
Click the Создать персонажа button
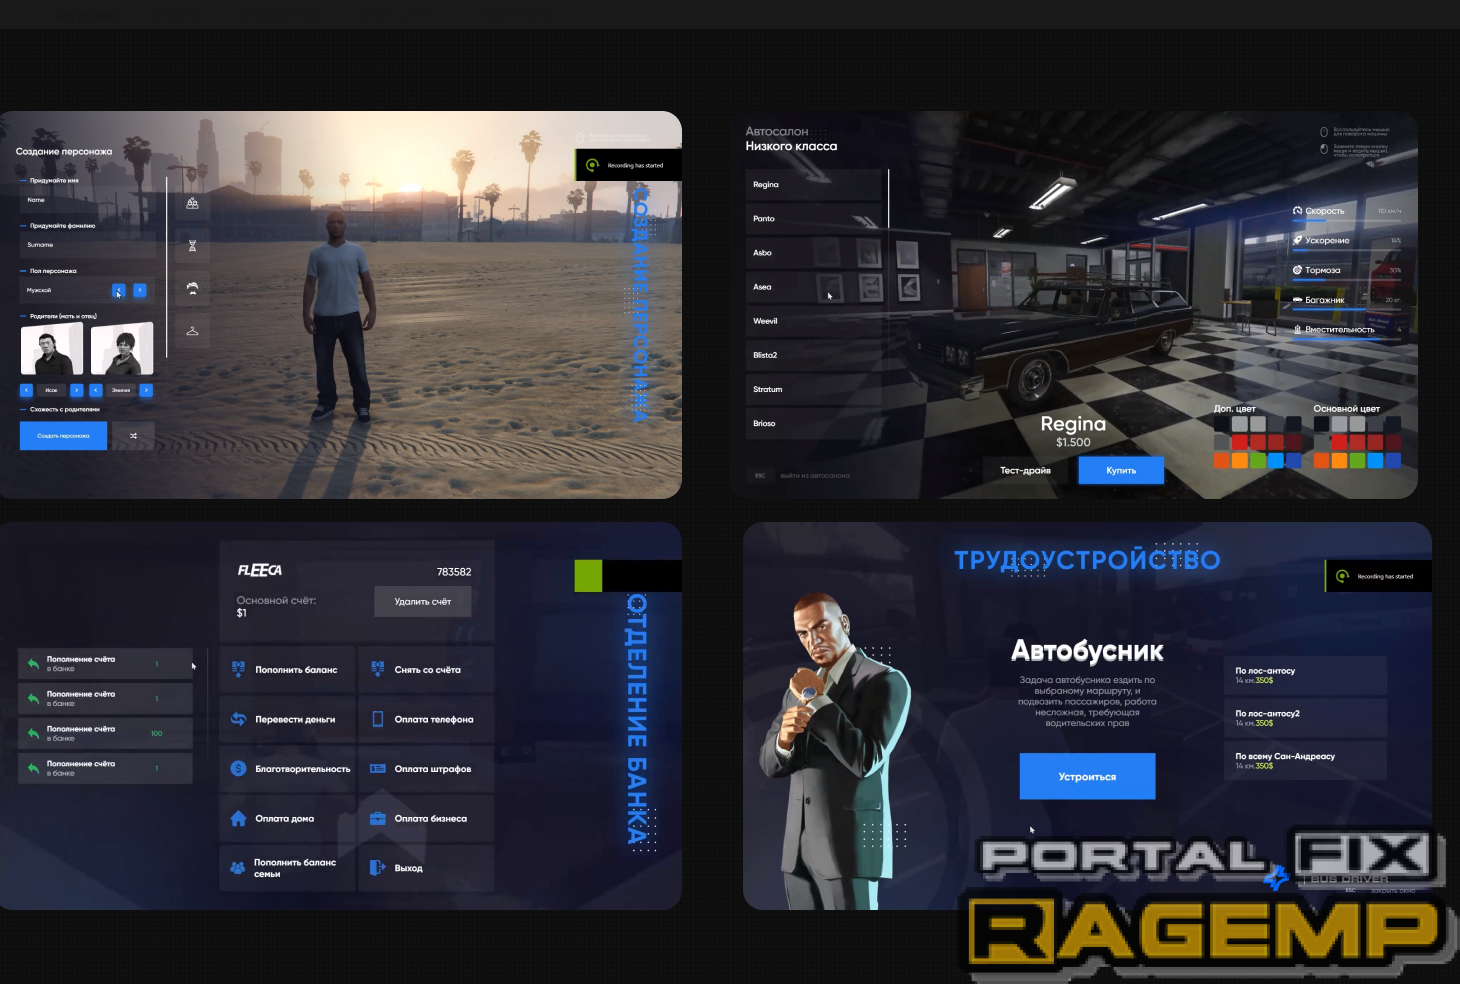point(63,436)
